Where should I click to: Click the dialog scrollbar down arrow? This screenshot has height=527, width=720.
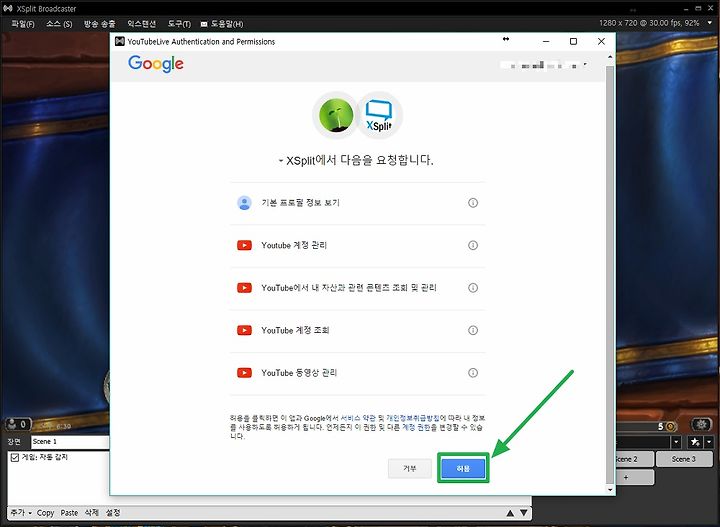pyautogui.click(x=610, y=490)
